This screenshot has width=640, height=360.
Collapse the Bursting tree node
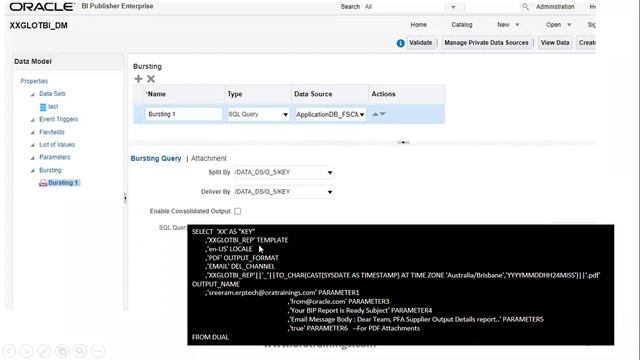(x=32, y=171)
